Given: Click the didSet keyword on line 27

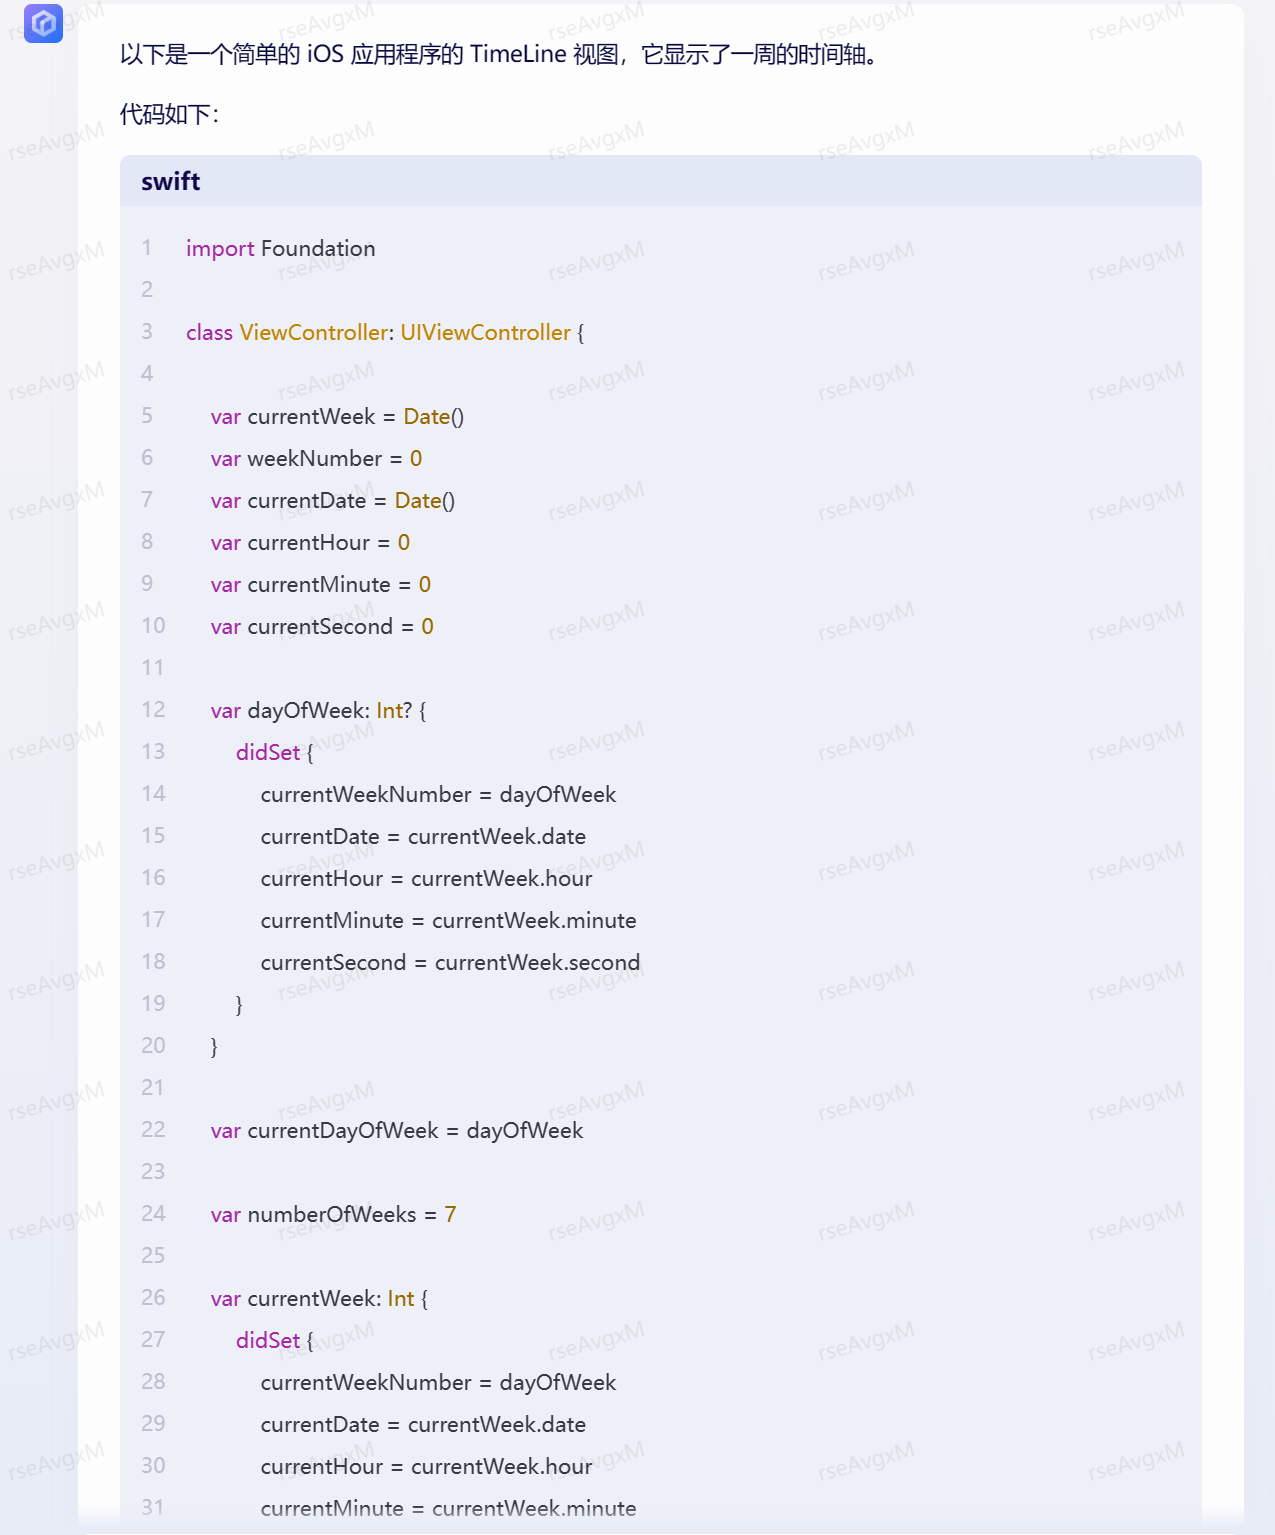Looking at the screenshot, I should coord(268,1340).
